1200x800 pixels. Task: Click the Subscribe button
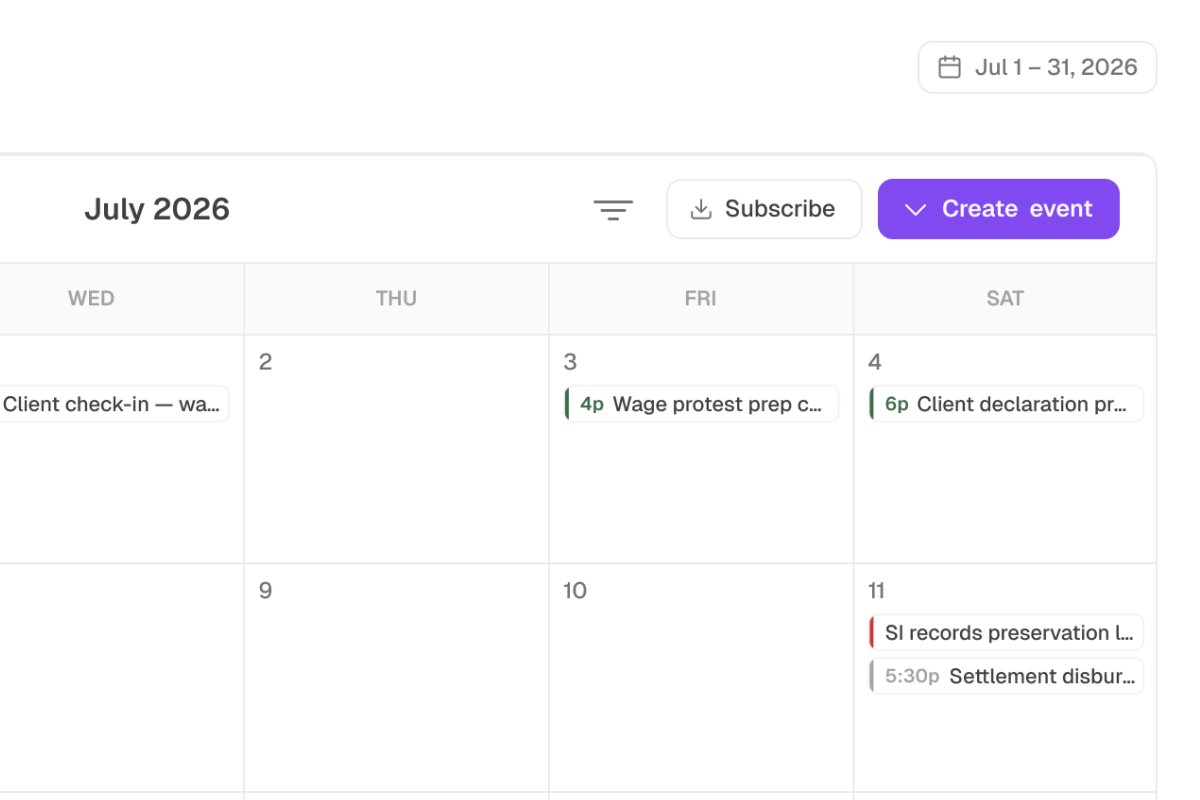(764, 209)
